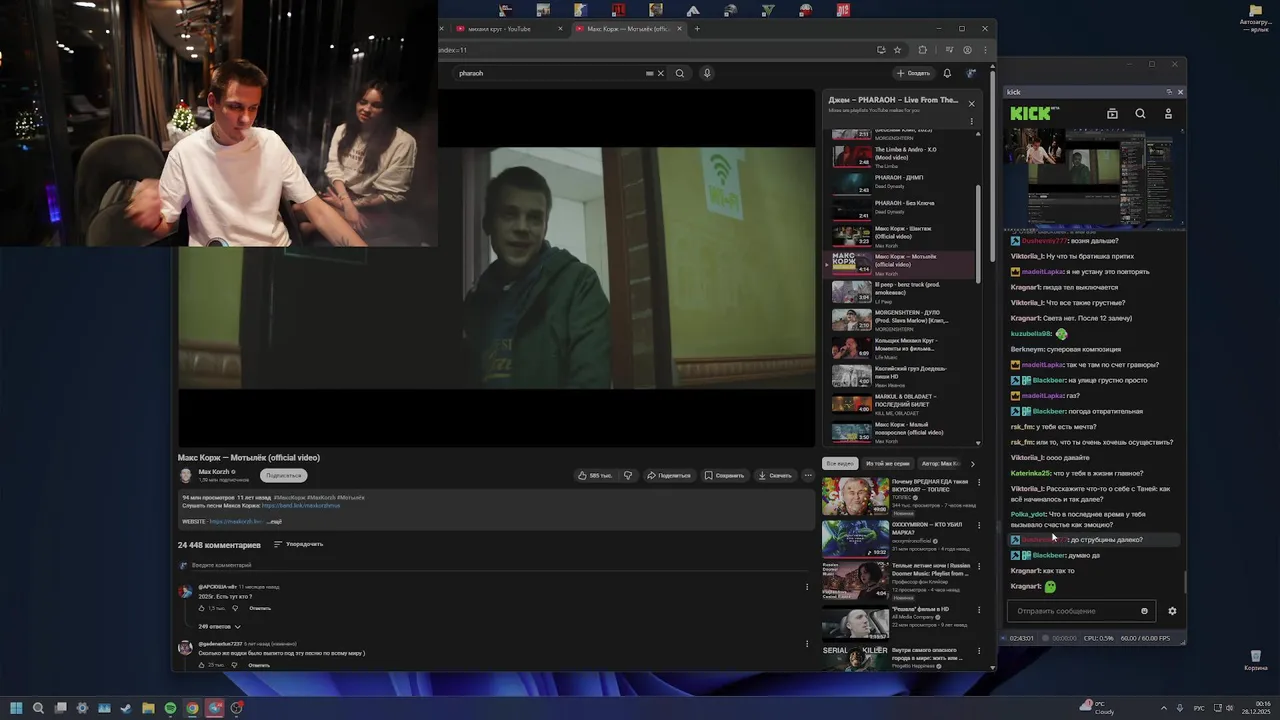The width and height of the screenshot is (1280, 720).
Task: Open options menu for first comment
Action: [807, 587]
